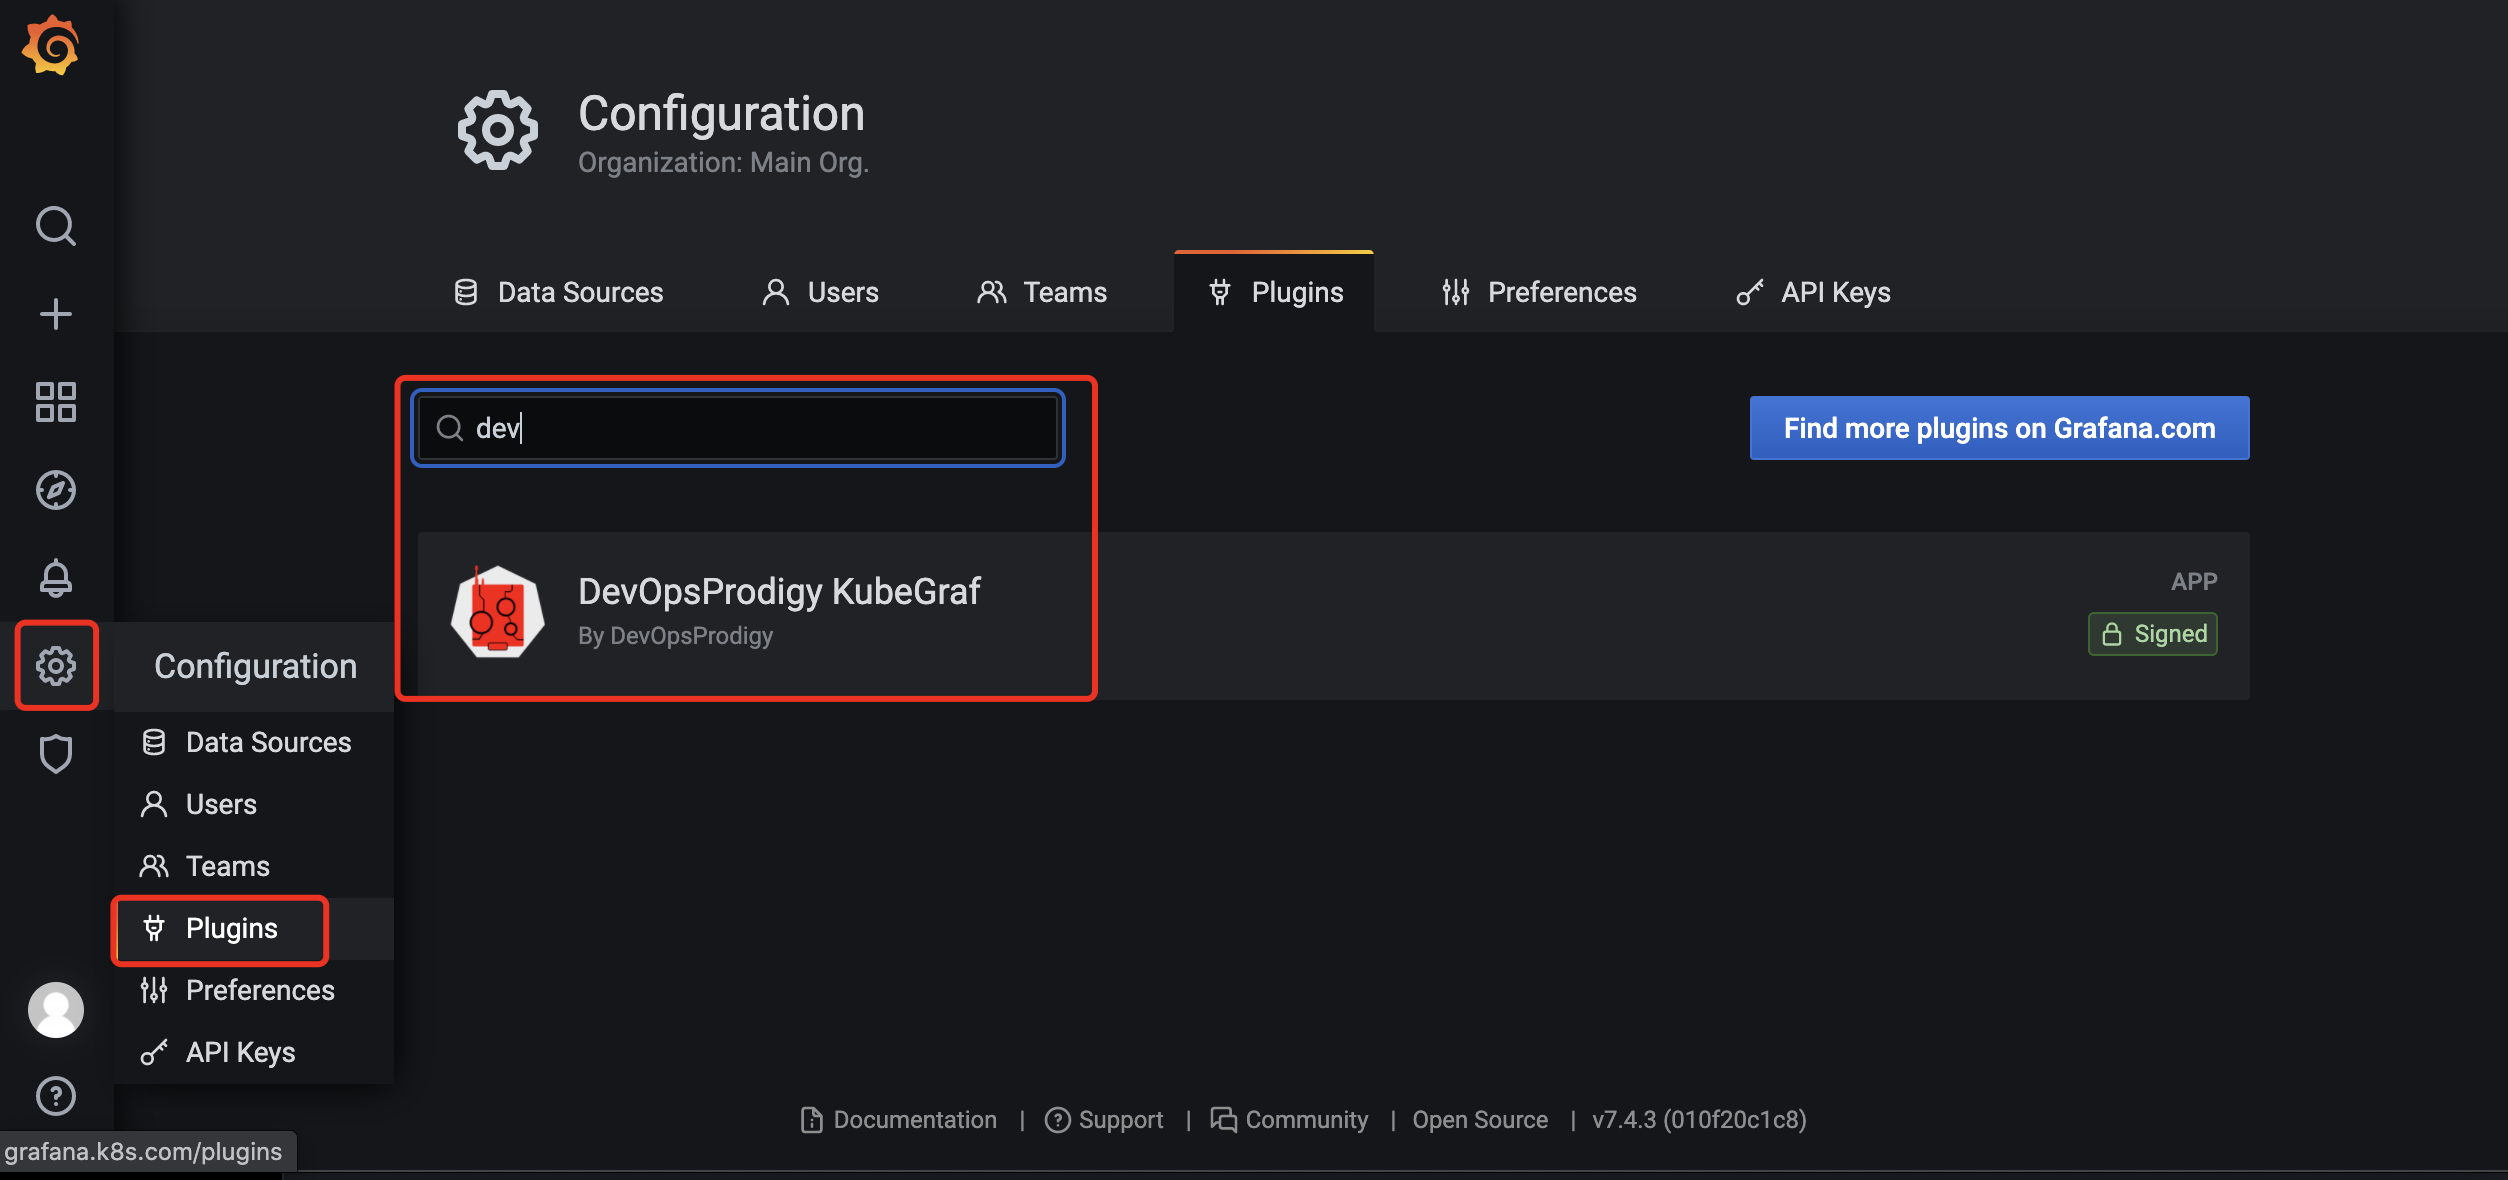The image size is (2508, 1180).
Task: Click the DevOpsProdigy KubeGraf plugin logo
Action: (x=497, y=612)
